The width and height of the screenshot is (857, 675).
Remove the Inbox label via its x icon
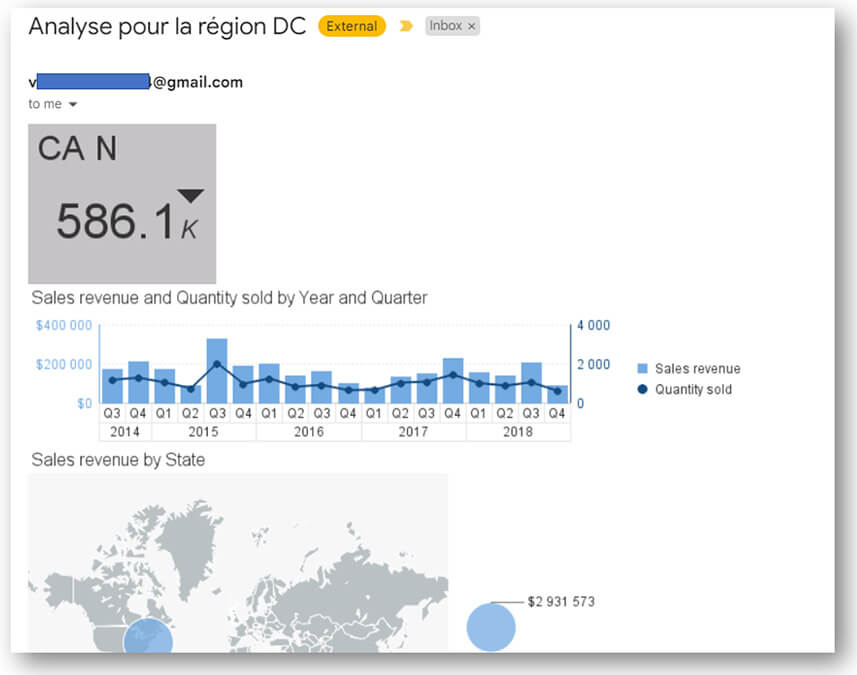point(473,26)
